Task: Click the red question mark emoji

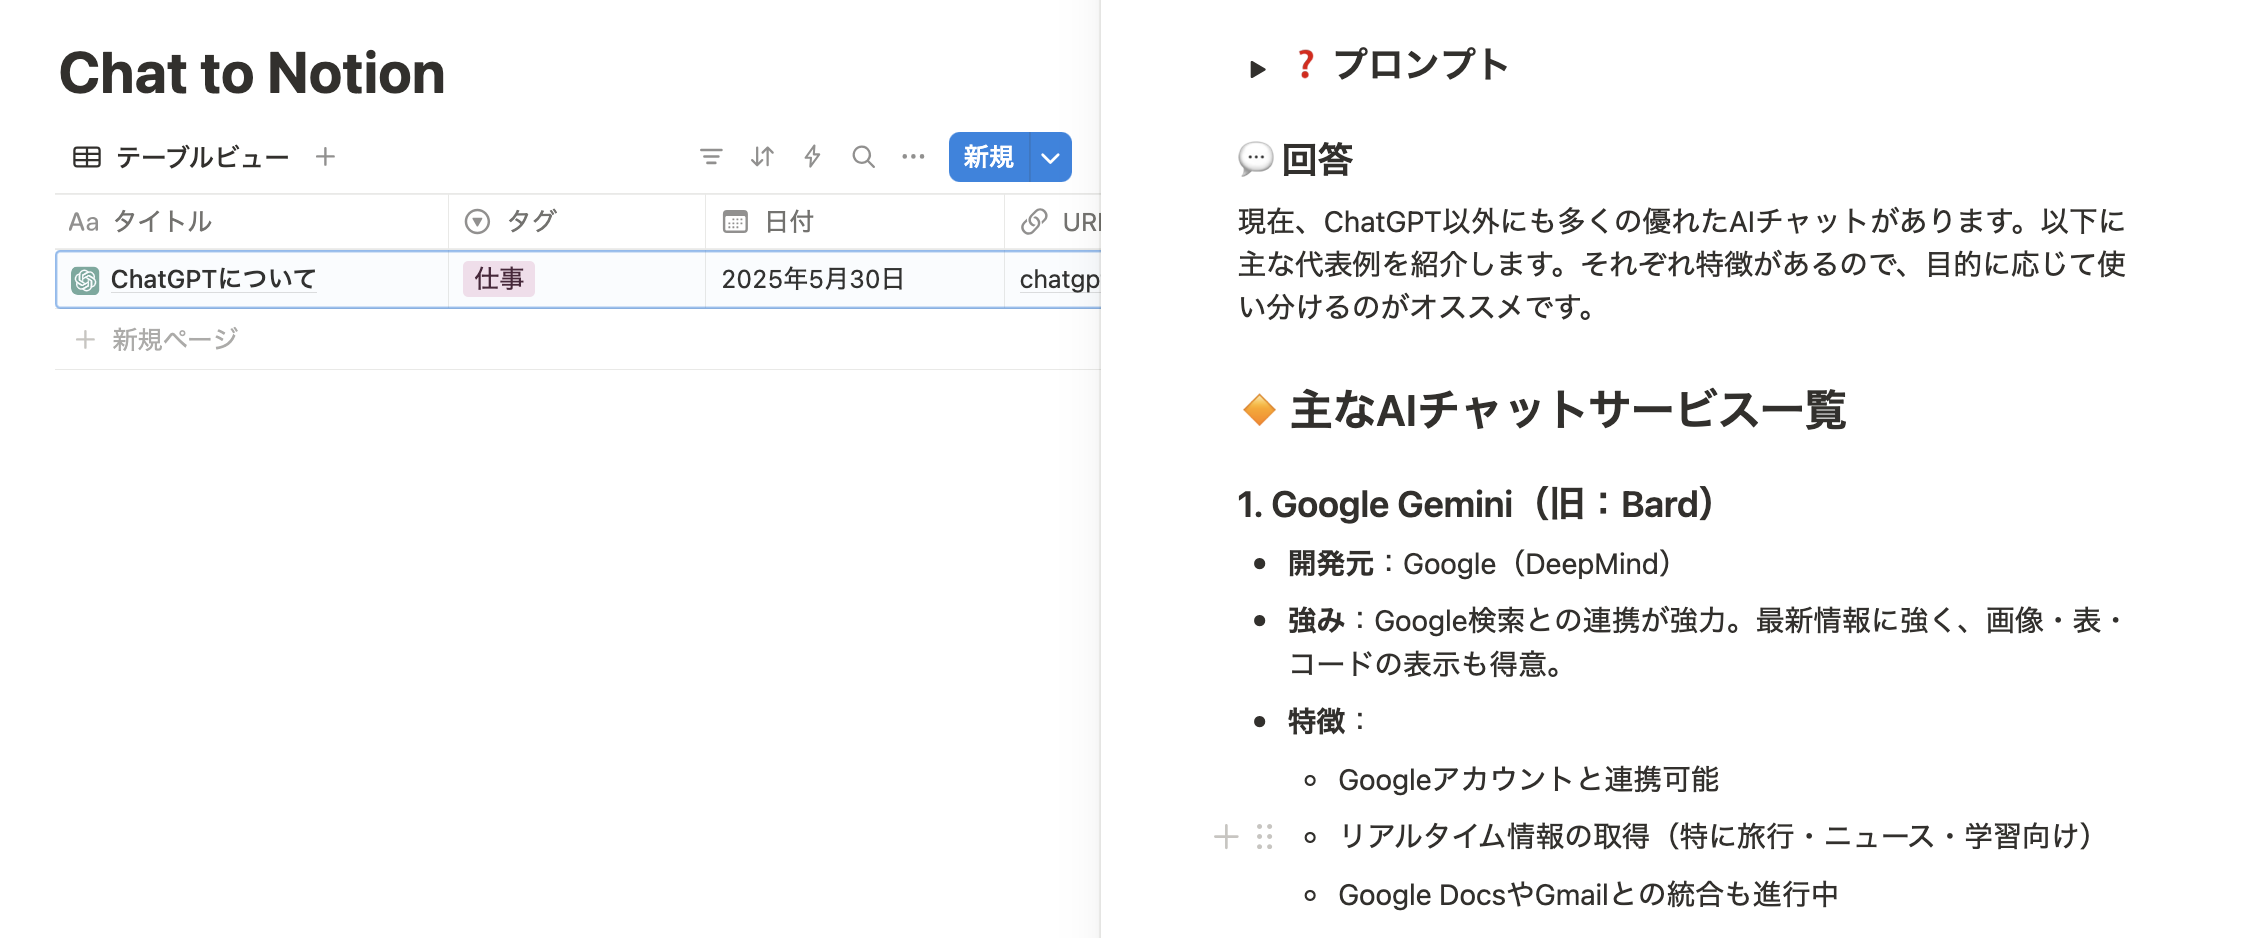Action: (x=1305, y=65)
